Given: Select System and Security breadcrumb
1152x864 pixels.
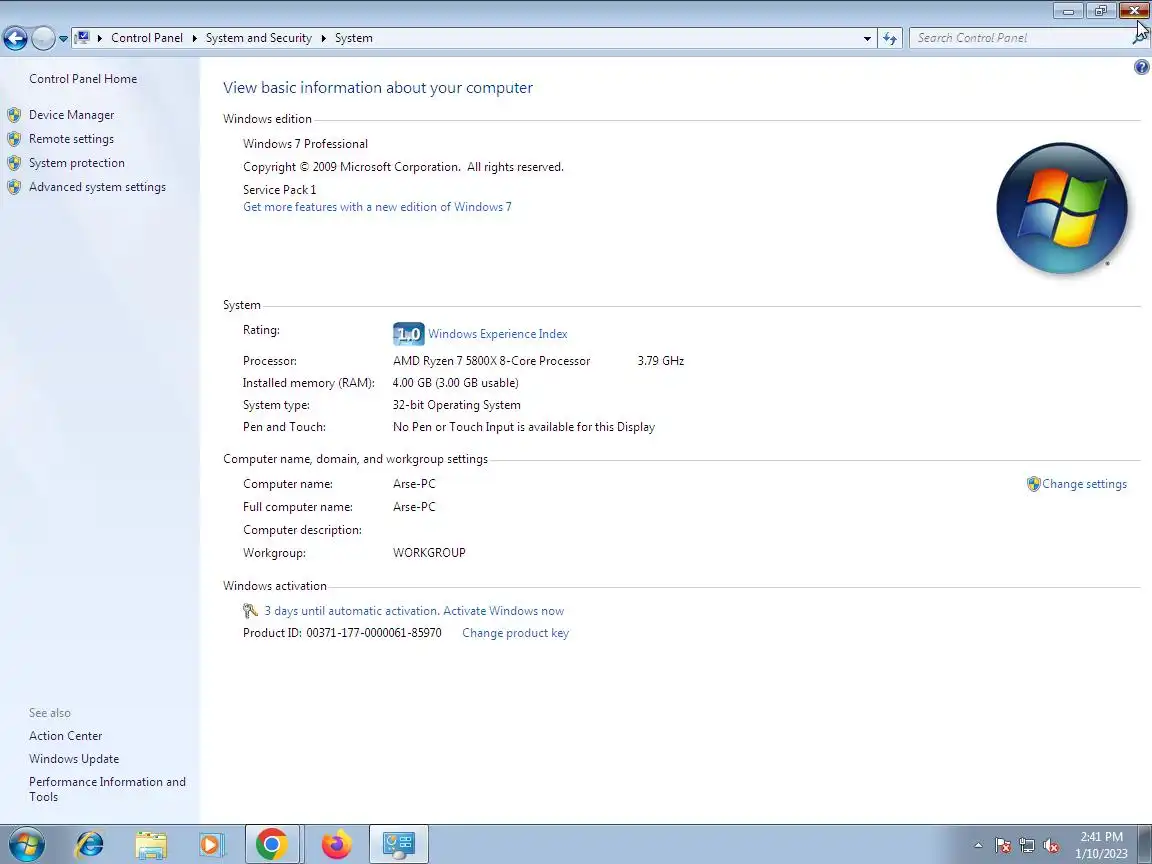Looking at the screenshot, I should (x=259, y=38).
